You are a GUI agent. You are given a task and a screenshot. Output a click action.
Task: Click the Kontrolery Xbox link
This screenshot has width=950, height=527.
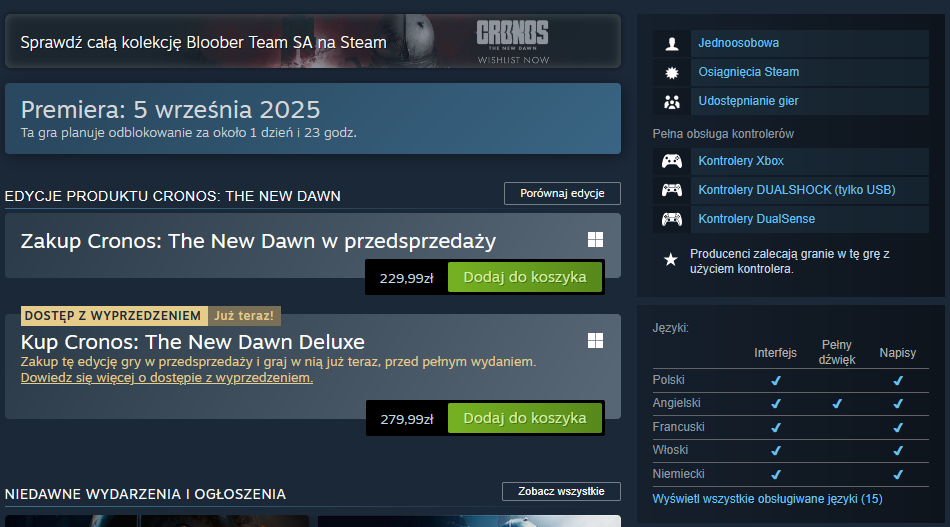click(x=741, y=162)
